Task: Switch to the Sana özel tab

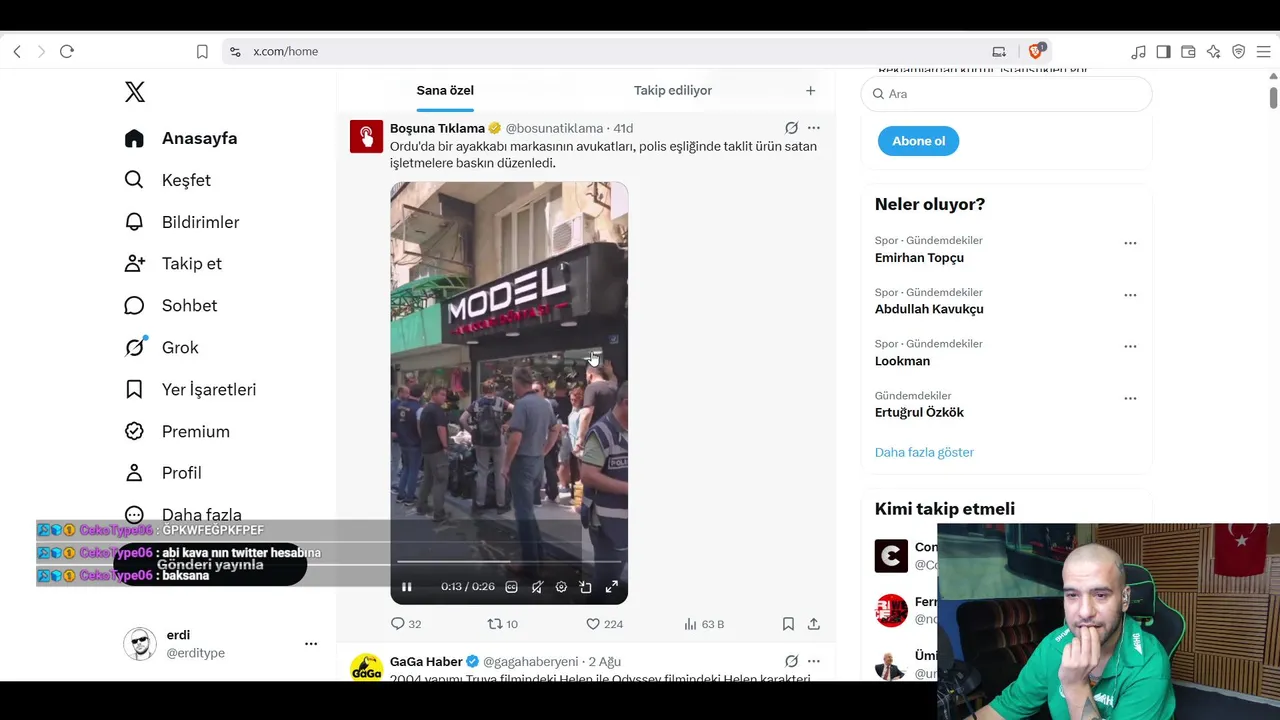Action: point(445,90)
